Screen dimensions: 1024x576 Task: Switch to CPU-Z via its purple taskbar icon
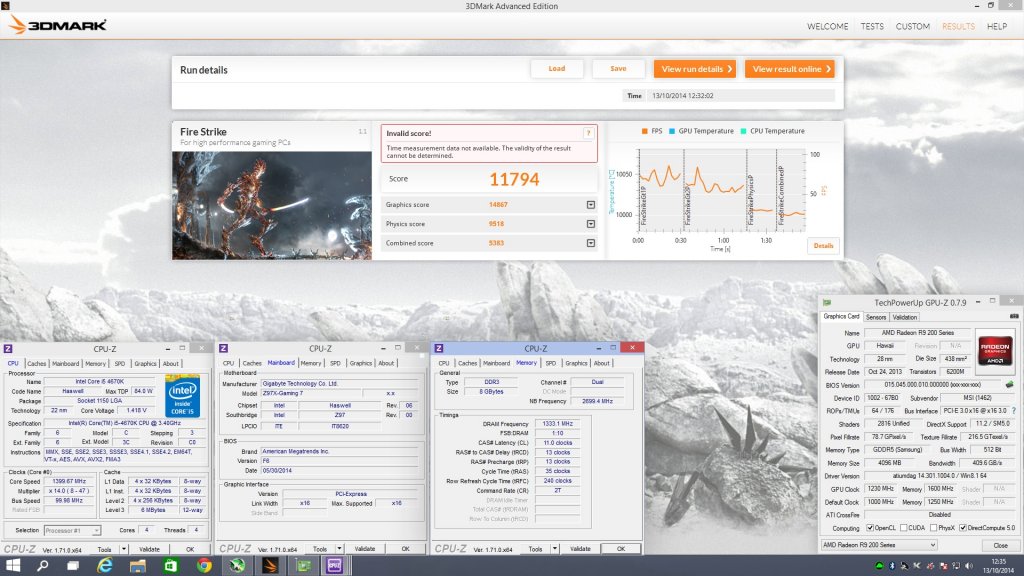point(335,566)
